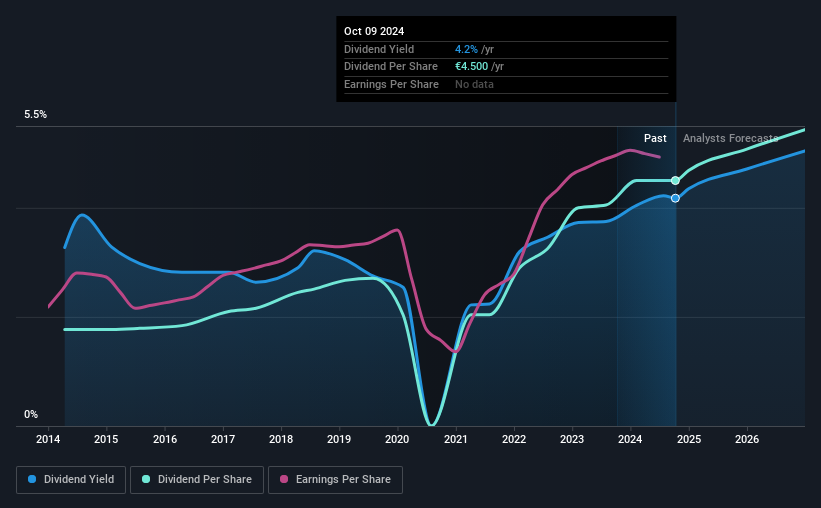Click the 2025 x-axis label

689,439
